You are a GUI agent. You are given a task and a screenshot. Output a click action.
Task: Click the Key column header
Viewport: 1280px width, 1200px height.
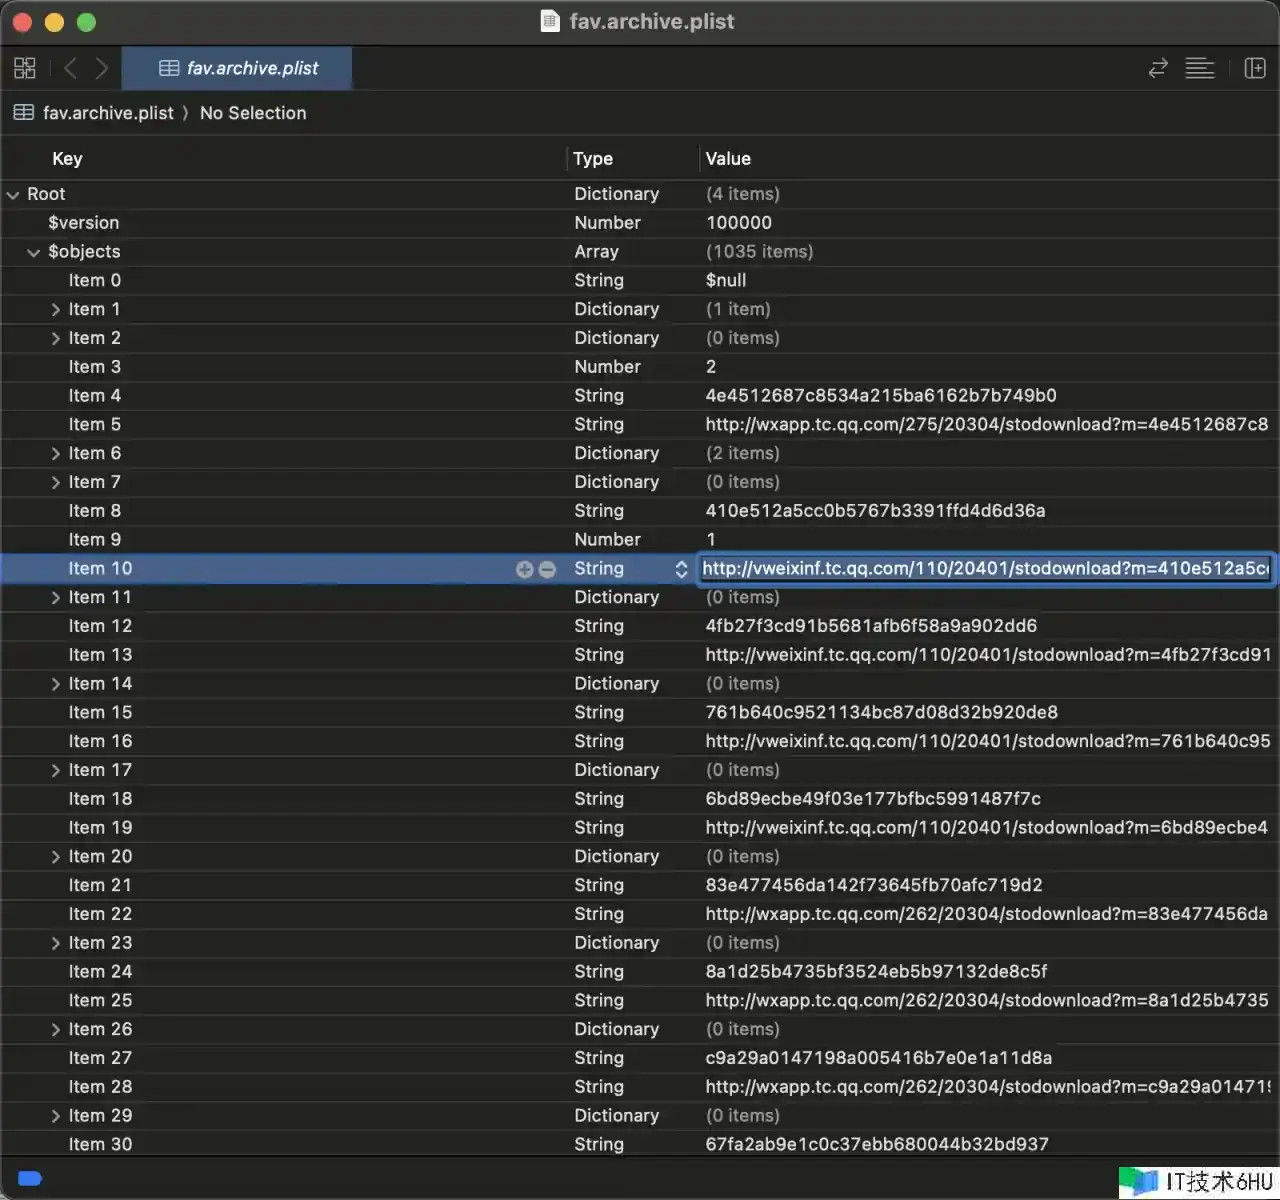point(67,159)
